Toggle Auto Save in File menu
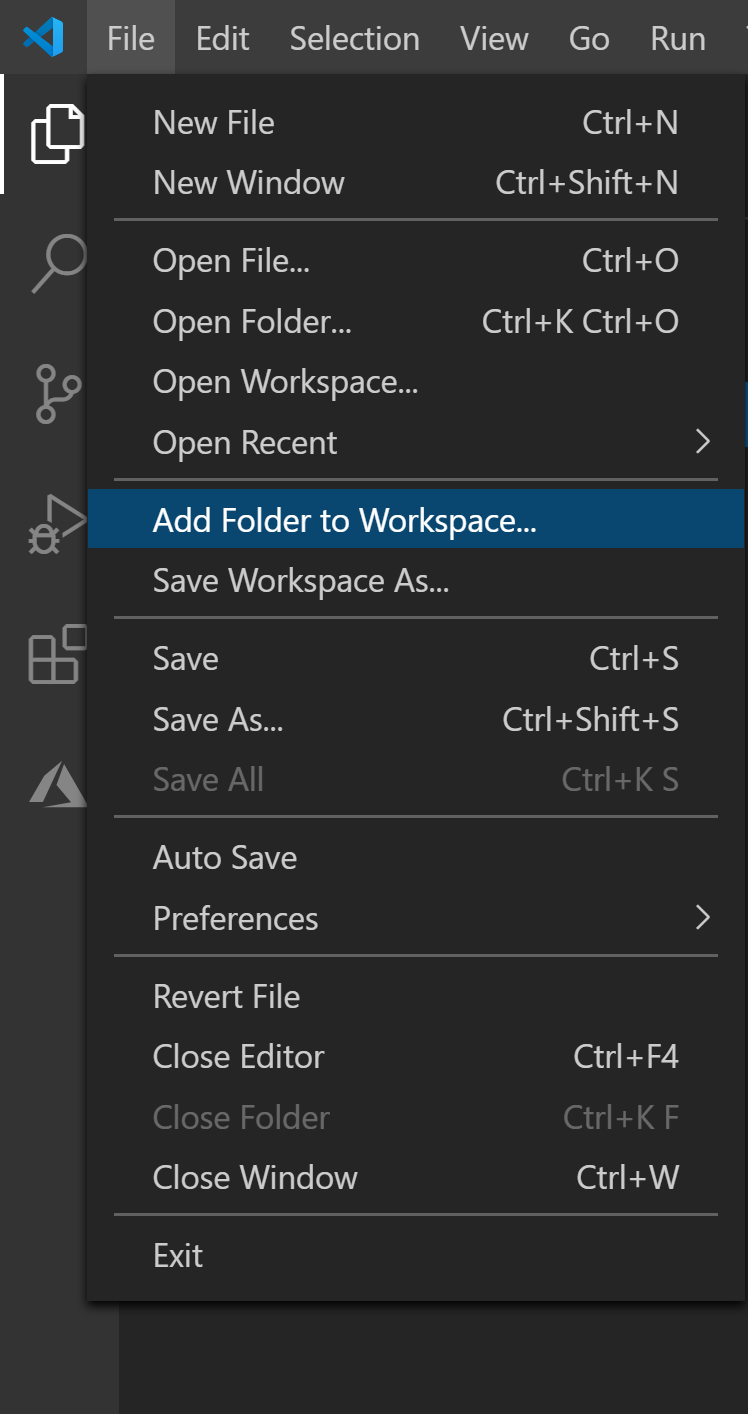 pyautogui.click(x=225, y=858)
